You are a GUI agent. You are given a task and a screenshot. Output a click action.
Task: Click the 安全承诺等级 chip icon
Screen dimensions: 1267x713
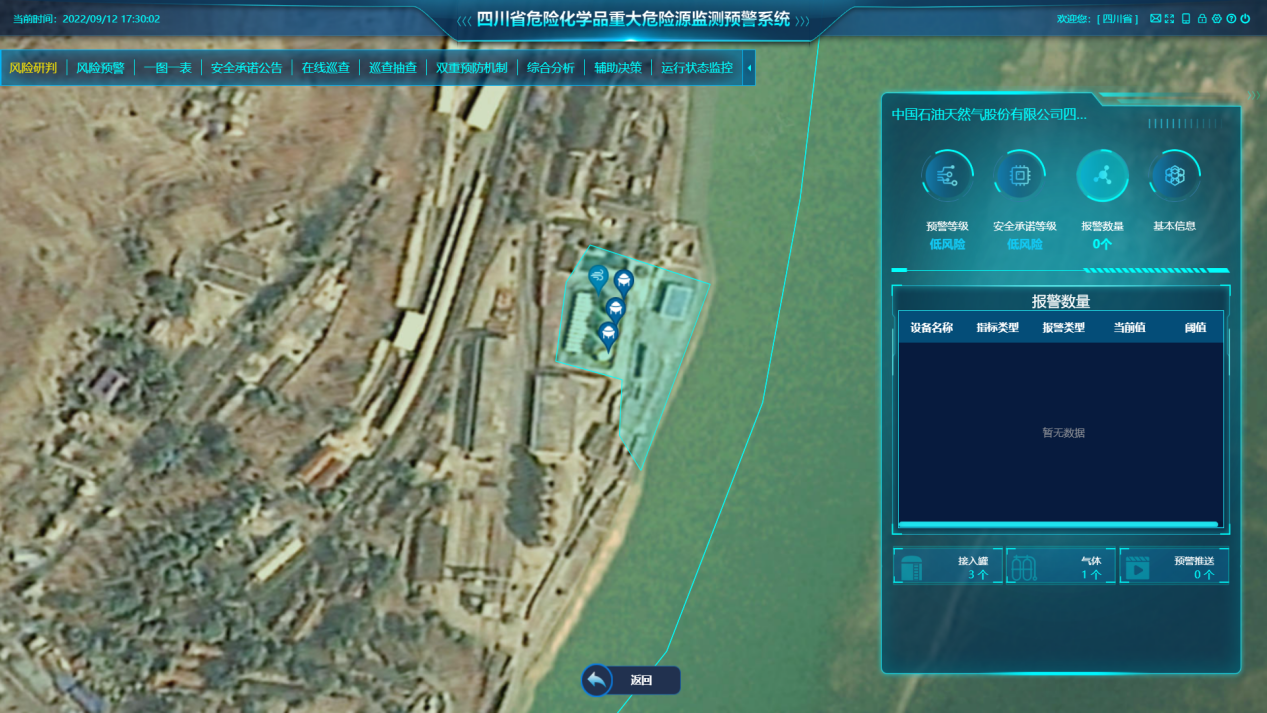[x=1019, y=176]
